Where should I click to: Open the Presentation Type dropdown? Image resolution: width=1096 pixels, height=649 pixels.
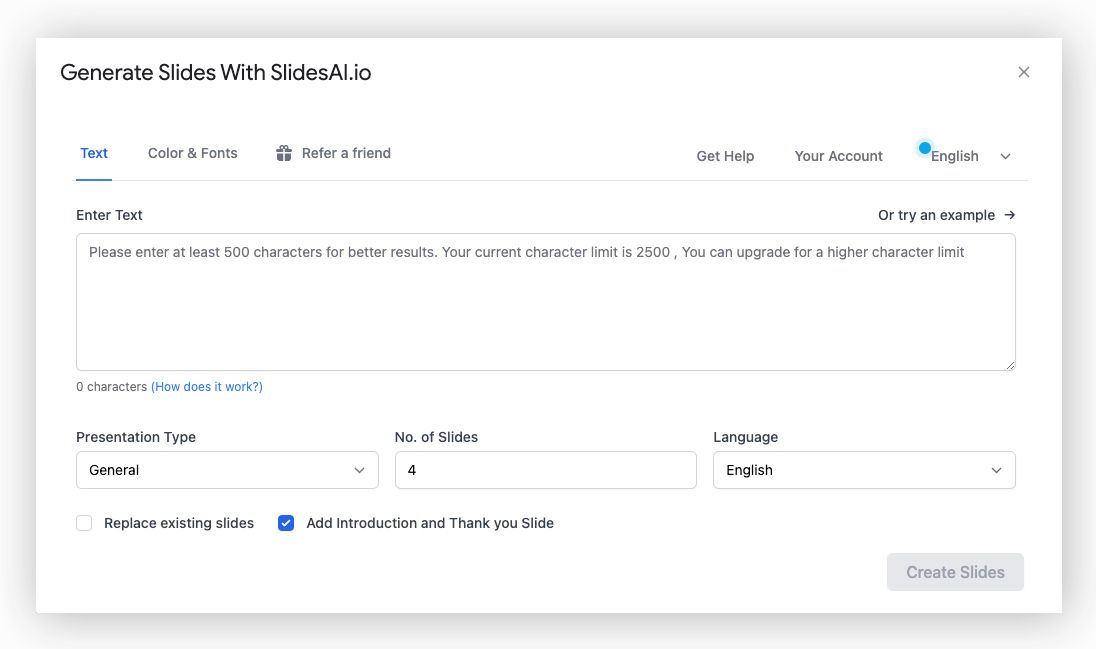tap(227, 470)
